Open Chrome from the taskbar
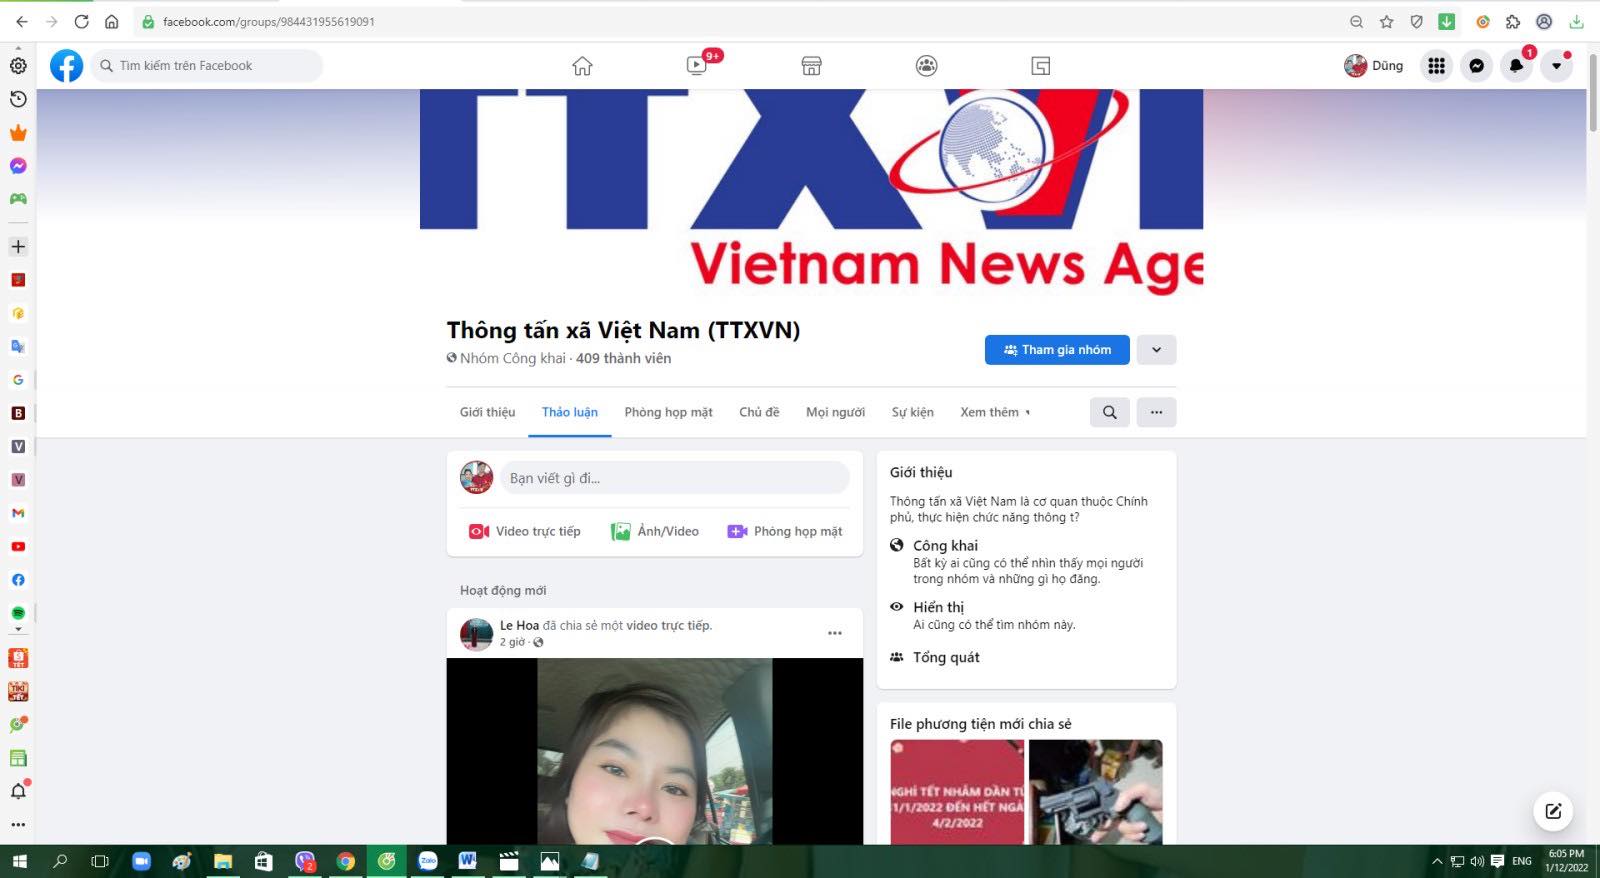The image size is (1600, 878). click(x=346, y=861)
